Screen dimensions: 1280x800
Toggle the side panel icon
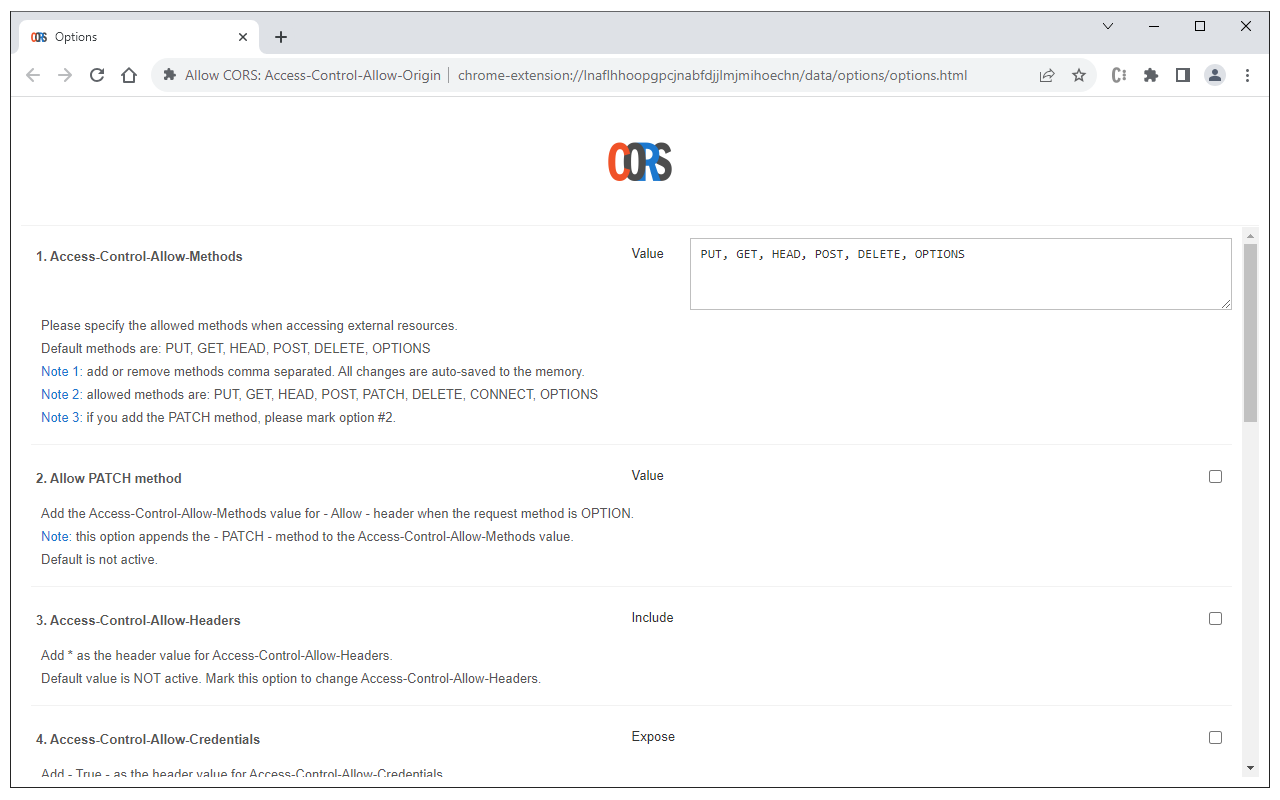(x=1183, y=75)
